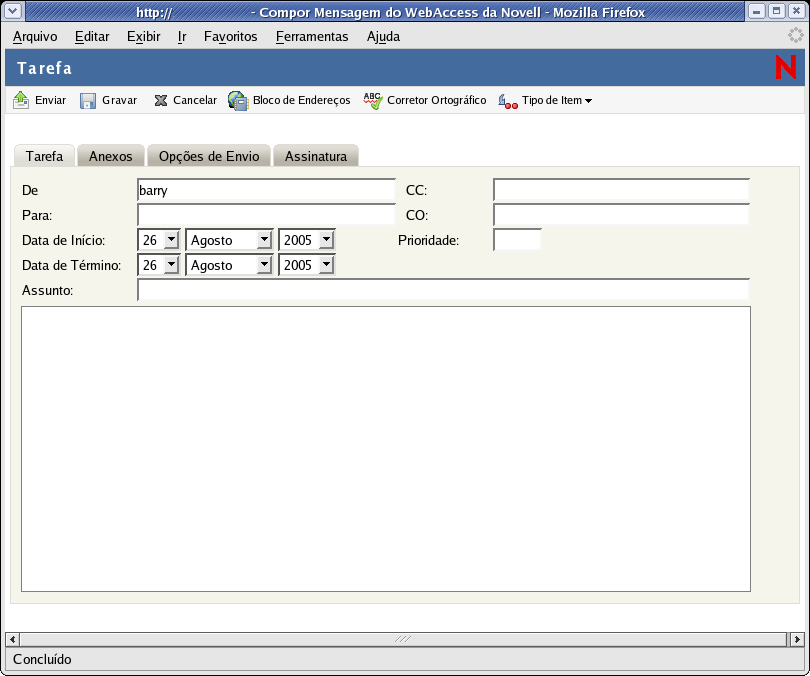810x676 pixels.
Task: Open the Exibir menu
Action: 144,37
